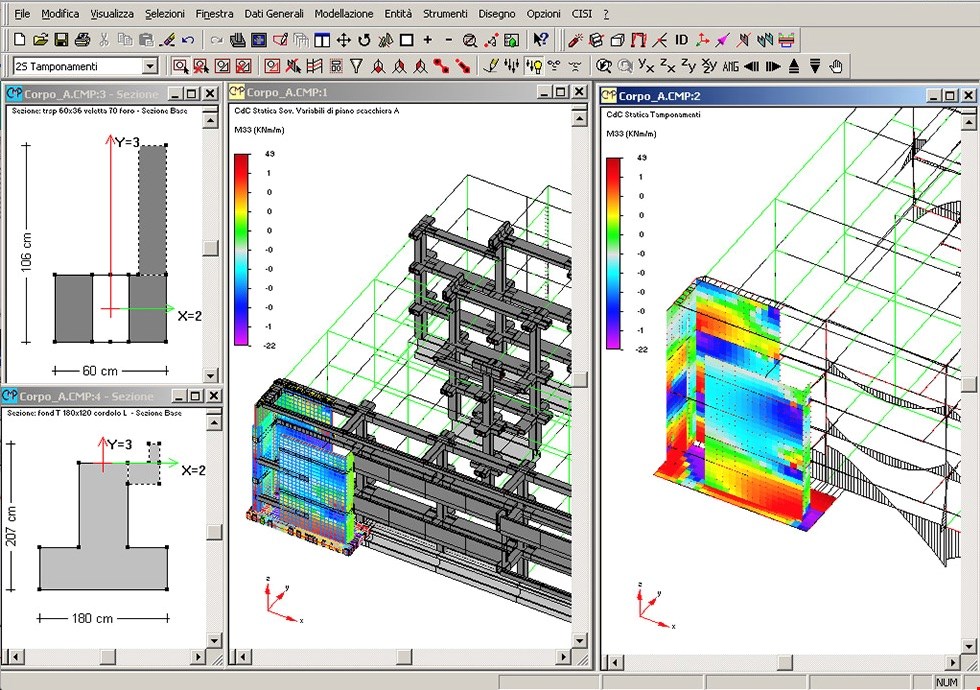
Task: Select the Pan move arrows tool
Action: click(343, 40)
